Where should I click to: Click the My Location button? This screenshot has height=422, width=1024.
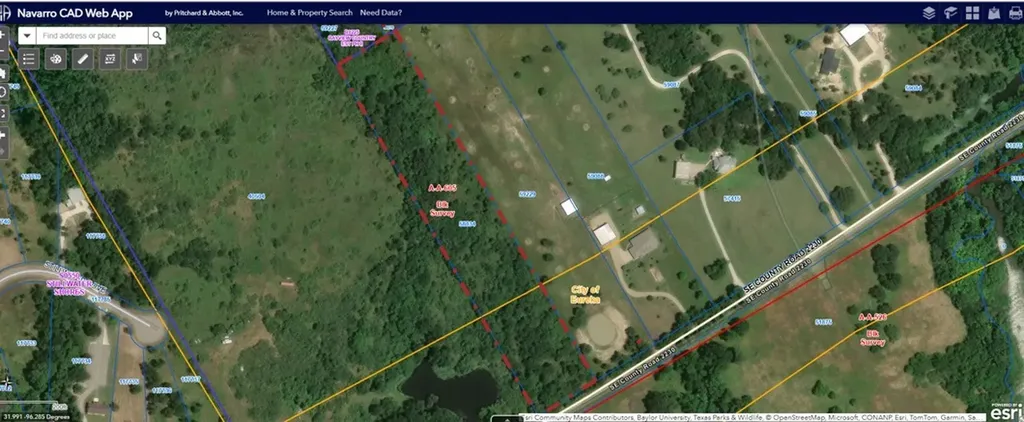pos(3,91)
